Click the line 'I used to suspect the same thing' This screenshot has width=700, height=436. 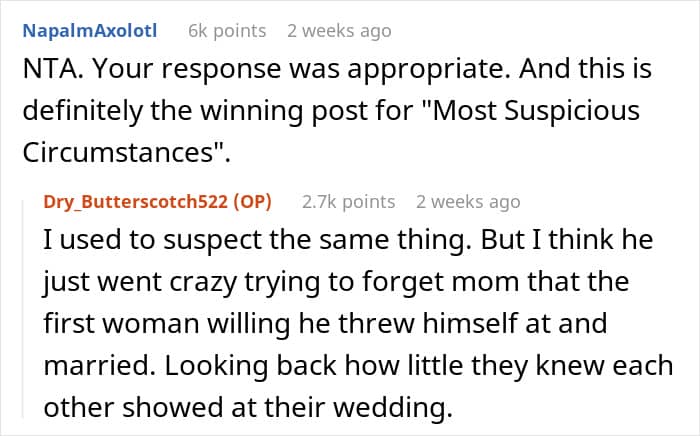click(258, 240)
